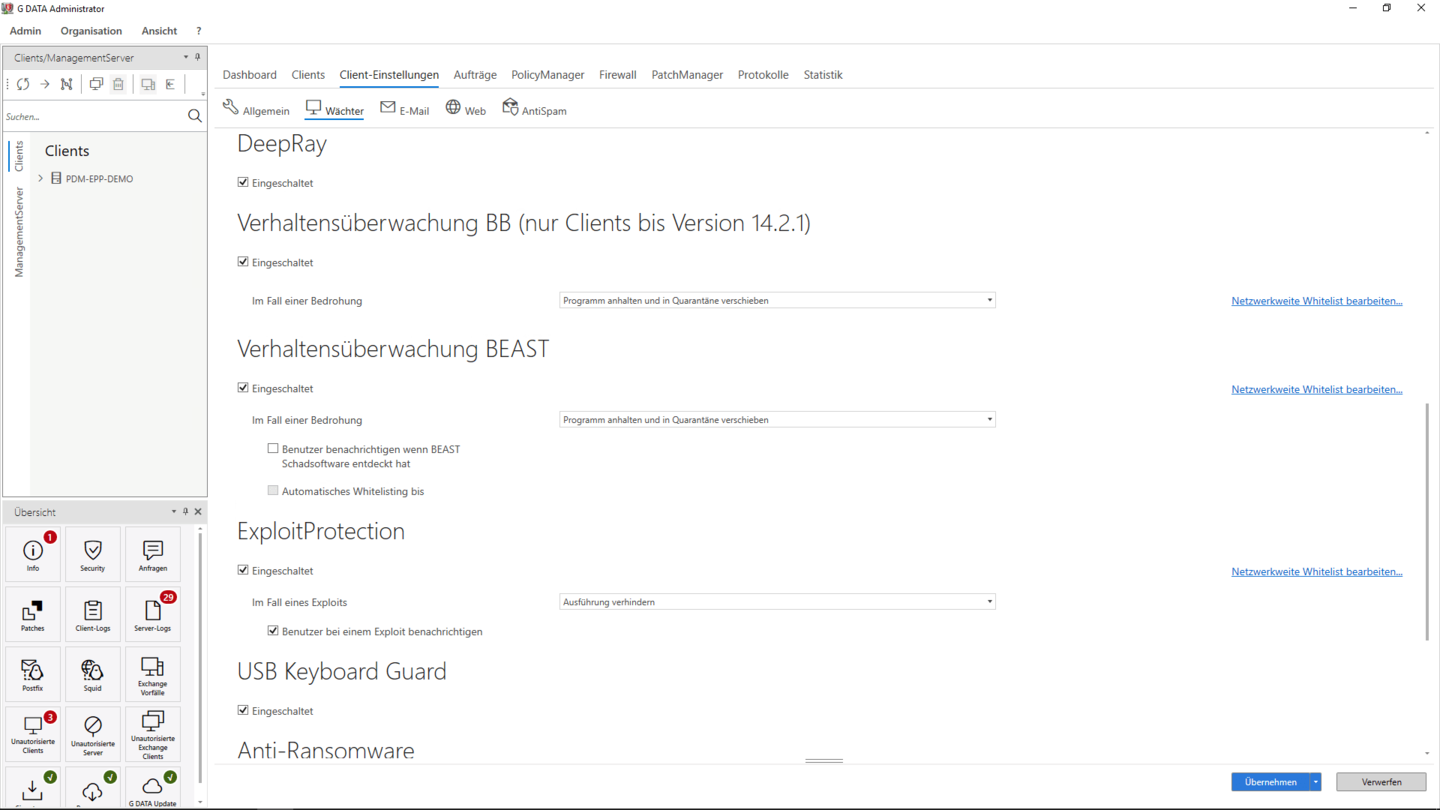Switch to the Firewall tab
The image size is (1440, 810).
[x=618, y=75]
